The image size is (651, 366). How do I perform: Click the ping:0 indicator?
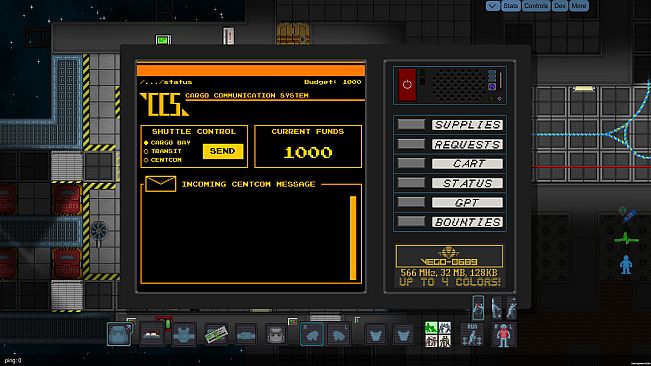click(x=13, y=360)
